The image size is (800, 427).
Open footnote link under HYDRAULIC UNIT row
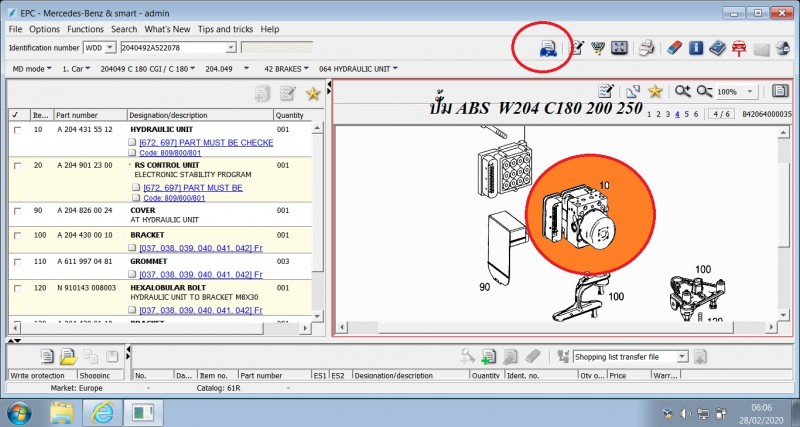pos(206,142)
